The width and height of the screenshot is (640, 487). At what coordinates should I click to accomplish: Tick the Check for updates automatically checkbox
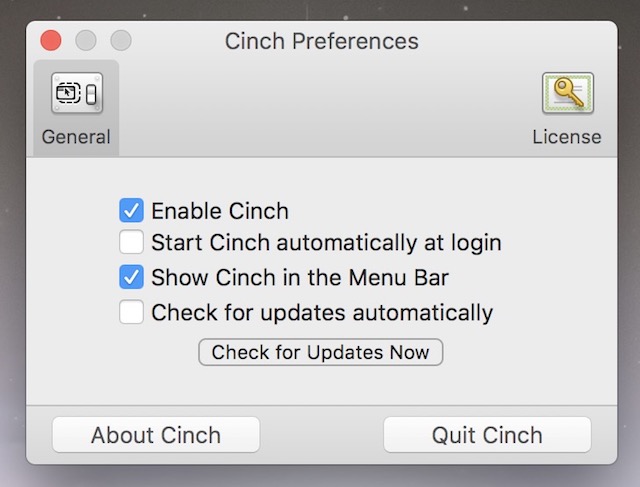[131, 312]
